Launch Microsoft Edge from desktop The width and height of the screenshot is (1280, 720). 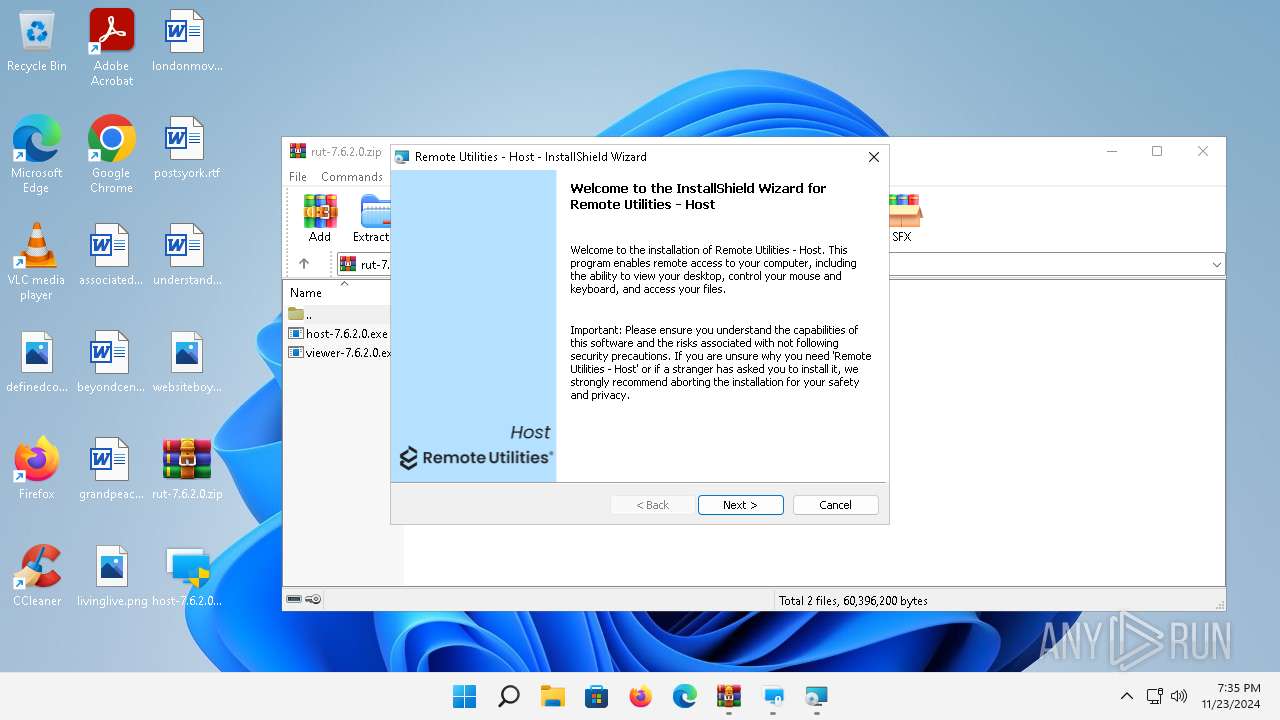(x=37, y=155)
